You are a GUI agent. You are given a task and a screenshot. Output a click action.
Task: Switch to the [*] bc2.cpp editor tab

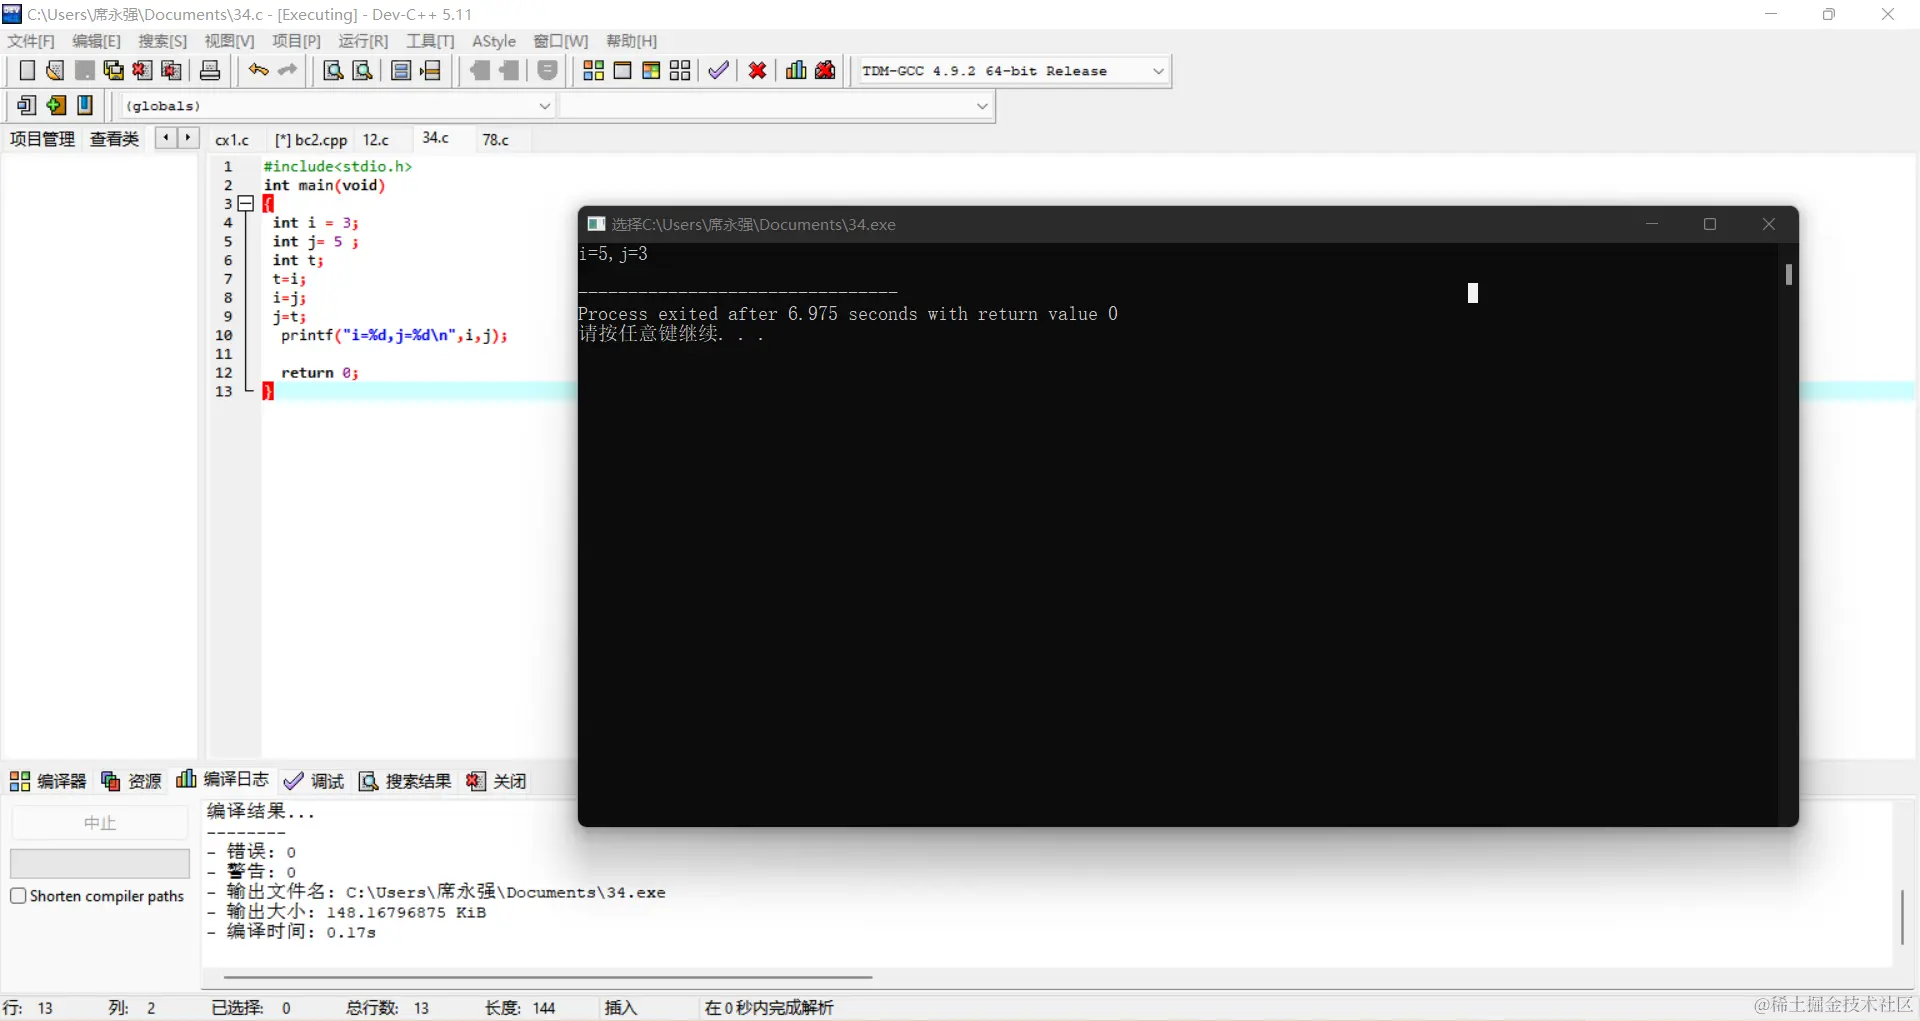(x=311, y=140)
